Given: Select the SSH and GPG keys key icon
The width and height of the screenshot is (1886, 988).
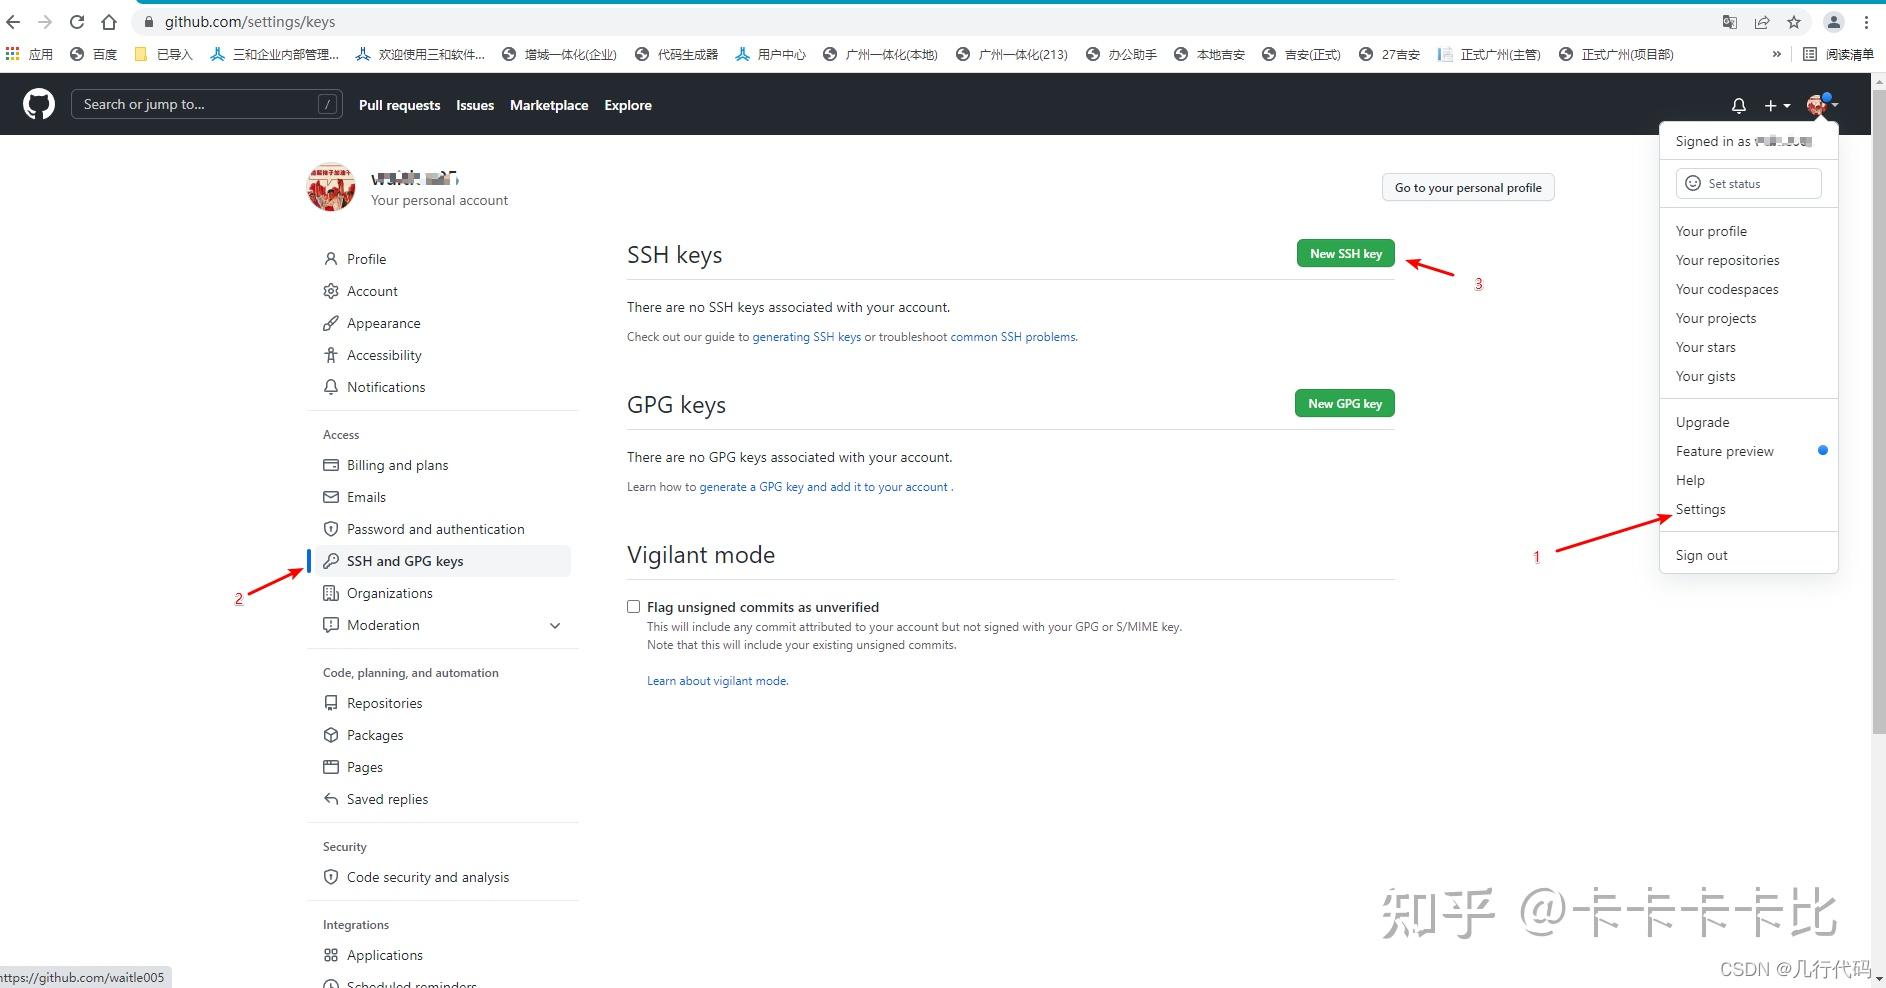Looking at the screenshot, I should pyautogui.click(x=331, y=561).
